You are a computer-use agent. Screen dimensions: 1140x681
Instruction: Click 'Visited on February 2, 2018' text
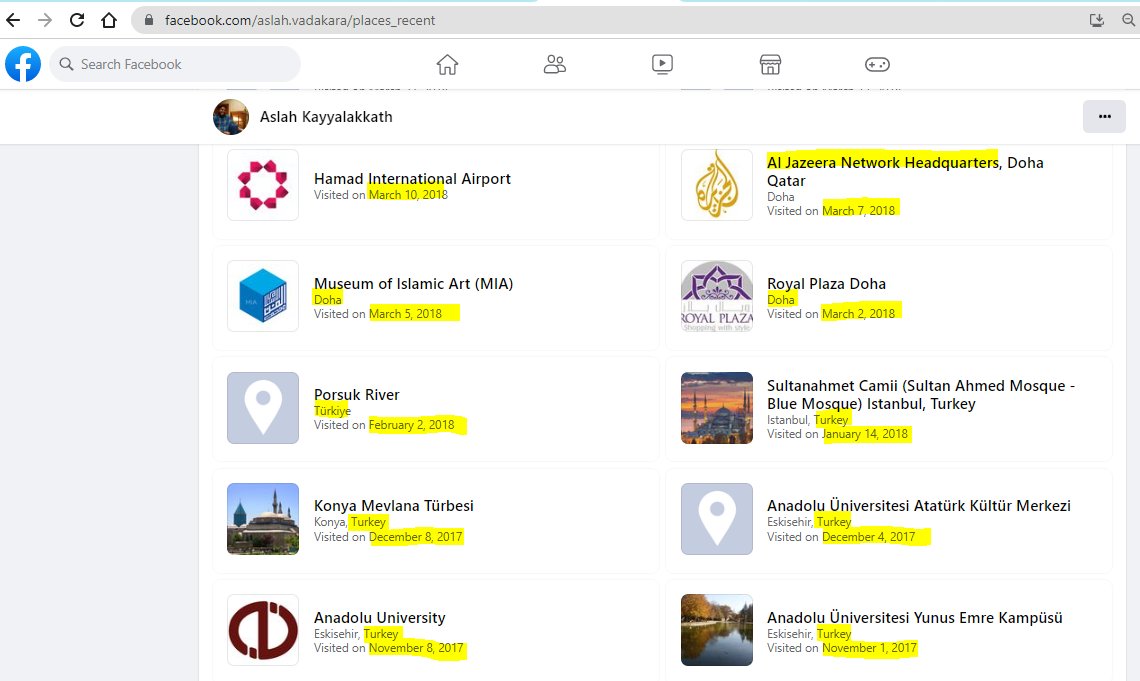(x=384, y=425)
